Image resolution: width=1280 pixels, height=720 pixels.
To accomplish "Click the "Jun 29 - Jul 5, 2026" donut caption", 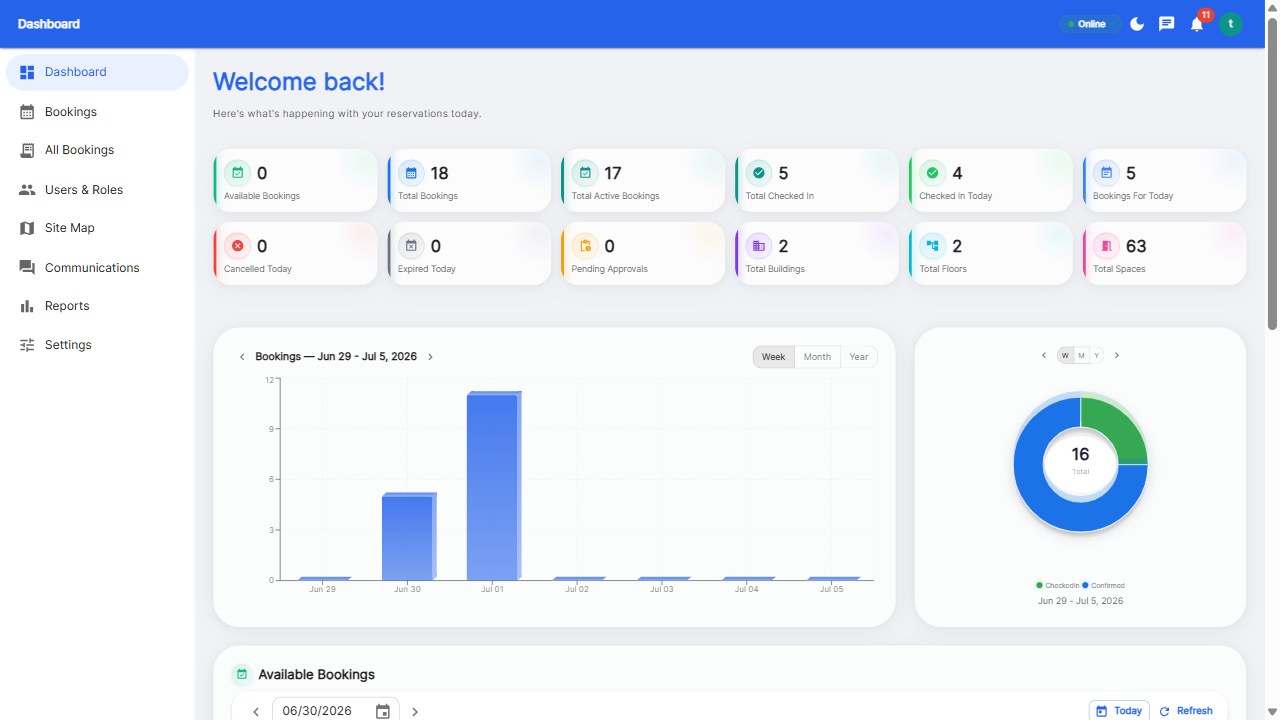I will pyautogui.click(x=1080, y=601).
